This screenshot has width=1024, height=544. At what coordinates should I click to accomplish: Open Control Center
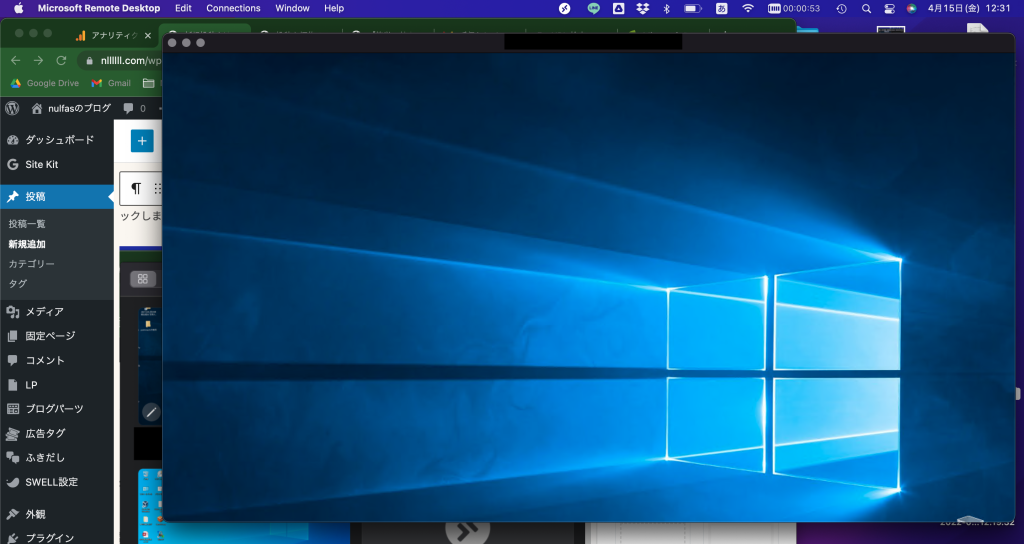[889, 8]
